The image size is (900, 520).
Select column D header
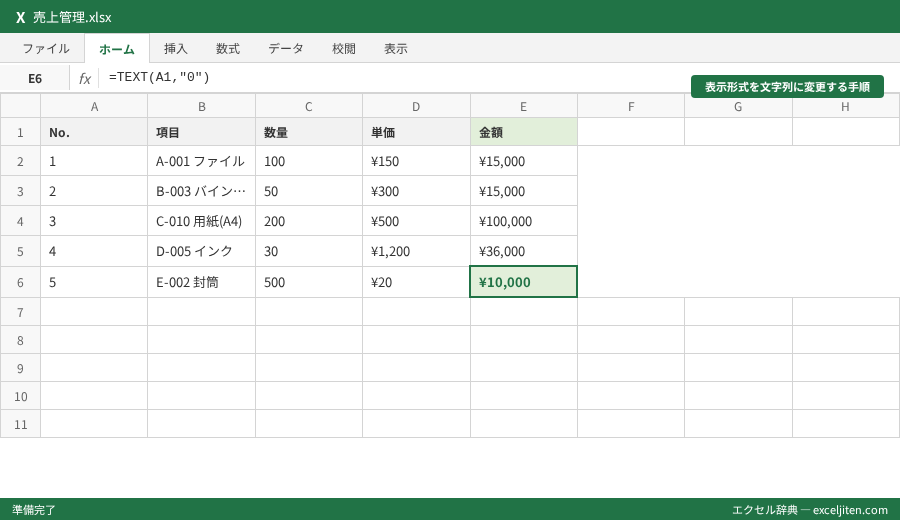coord(416,107)
